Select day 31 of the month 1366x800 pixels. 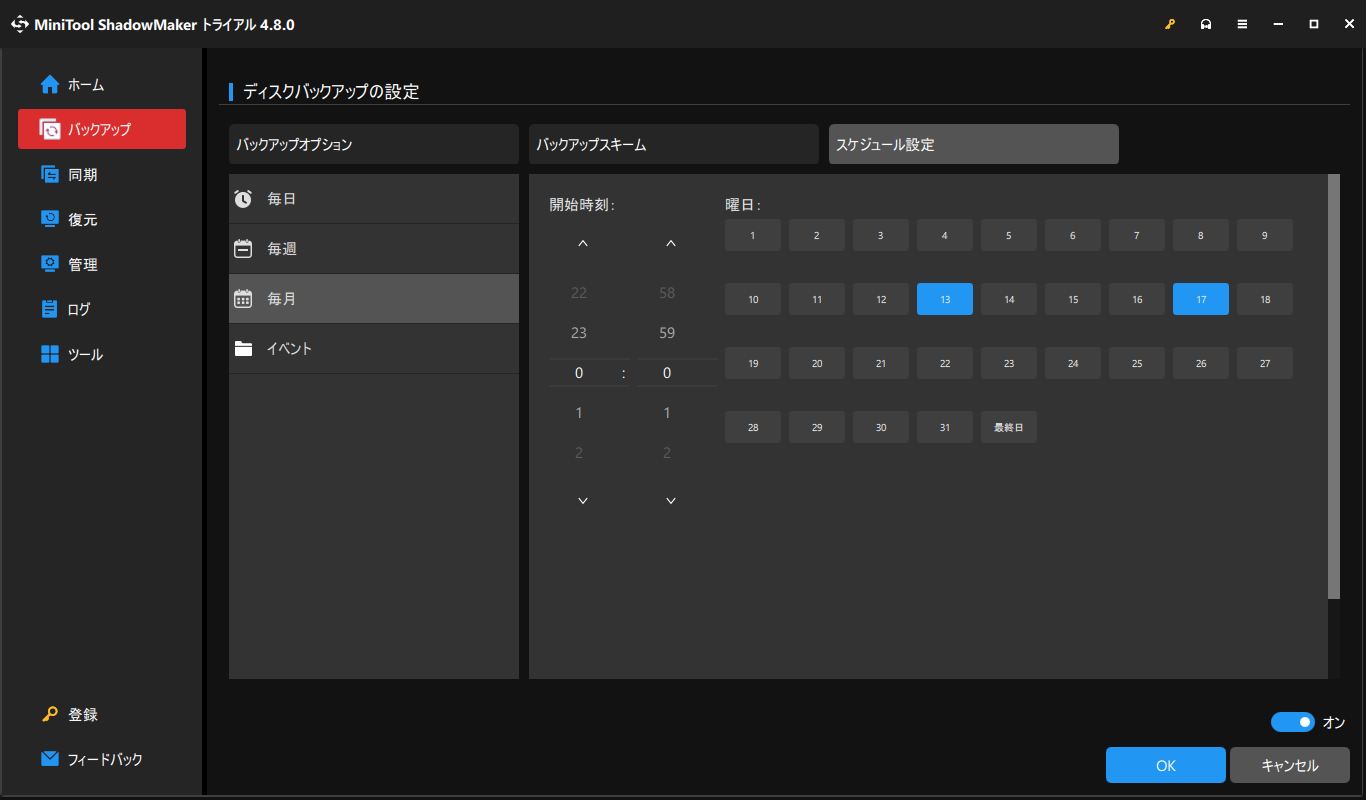[x=945, y=427]
